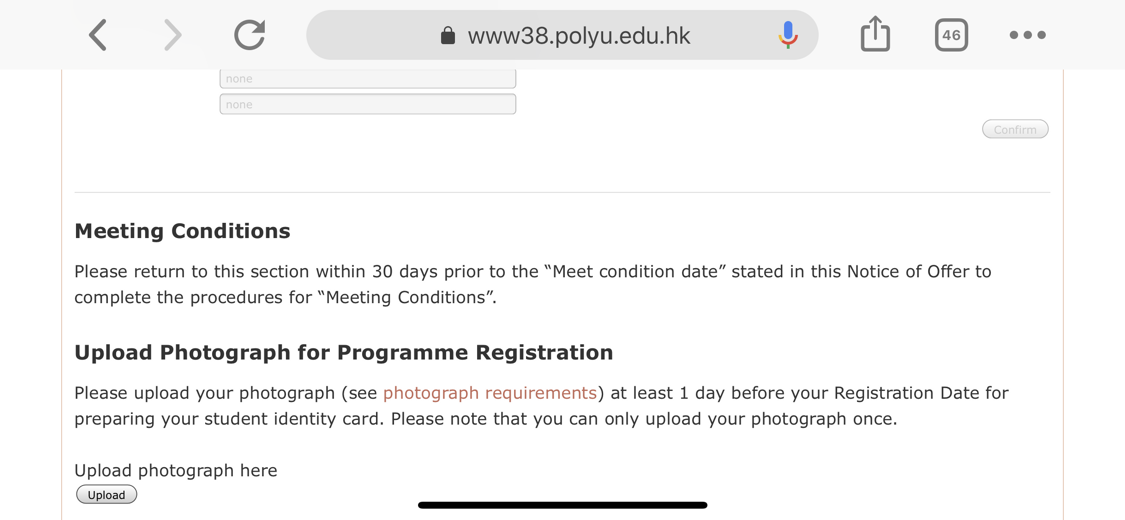This screenshot has height=520, width=1125.
Task: Open the tab switcher showing 46 tabs
Action: (951, 35)
